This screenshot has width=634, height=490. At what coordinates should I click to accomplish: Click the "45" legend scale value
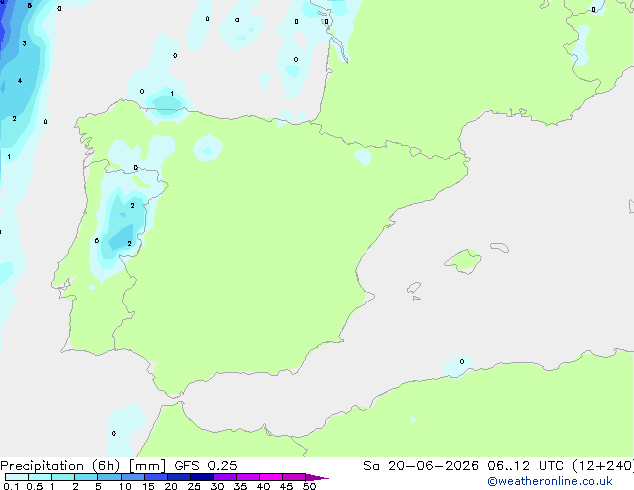(286, 486)
